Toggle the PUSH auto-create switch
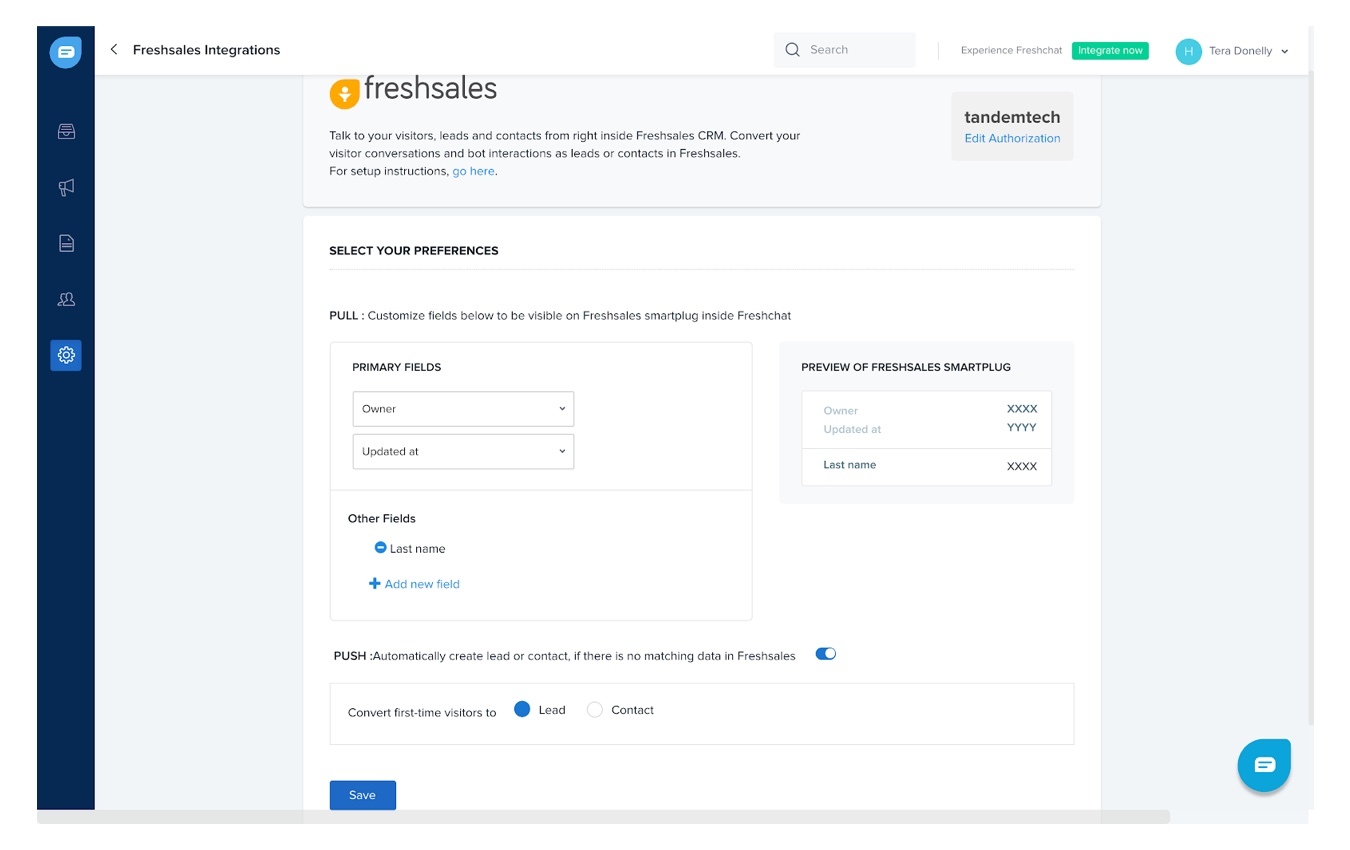This screenshot has height=850, width=1350. pos(825,654)
